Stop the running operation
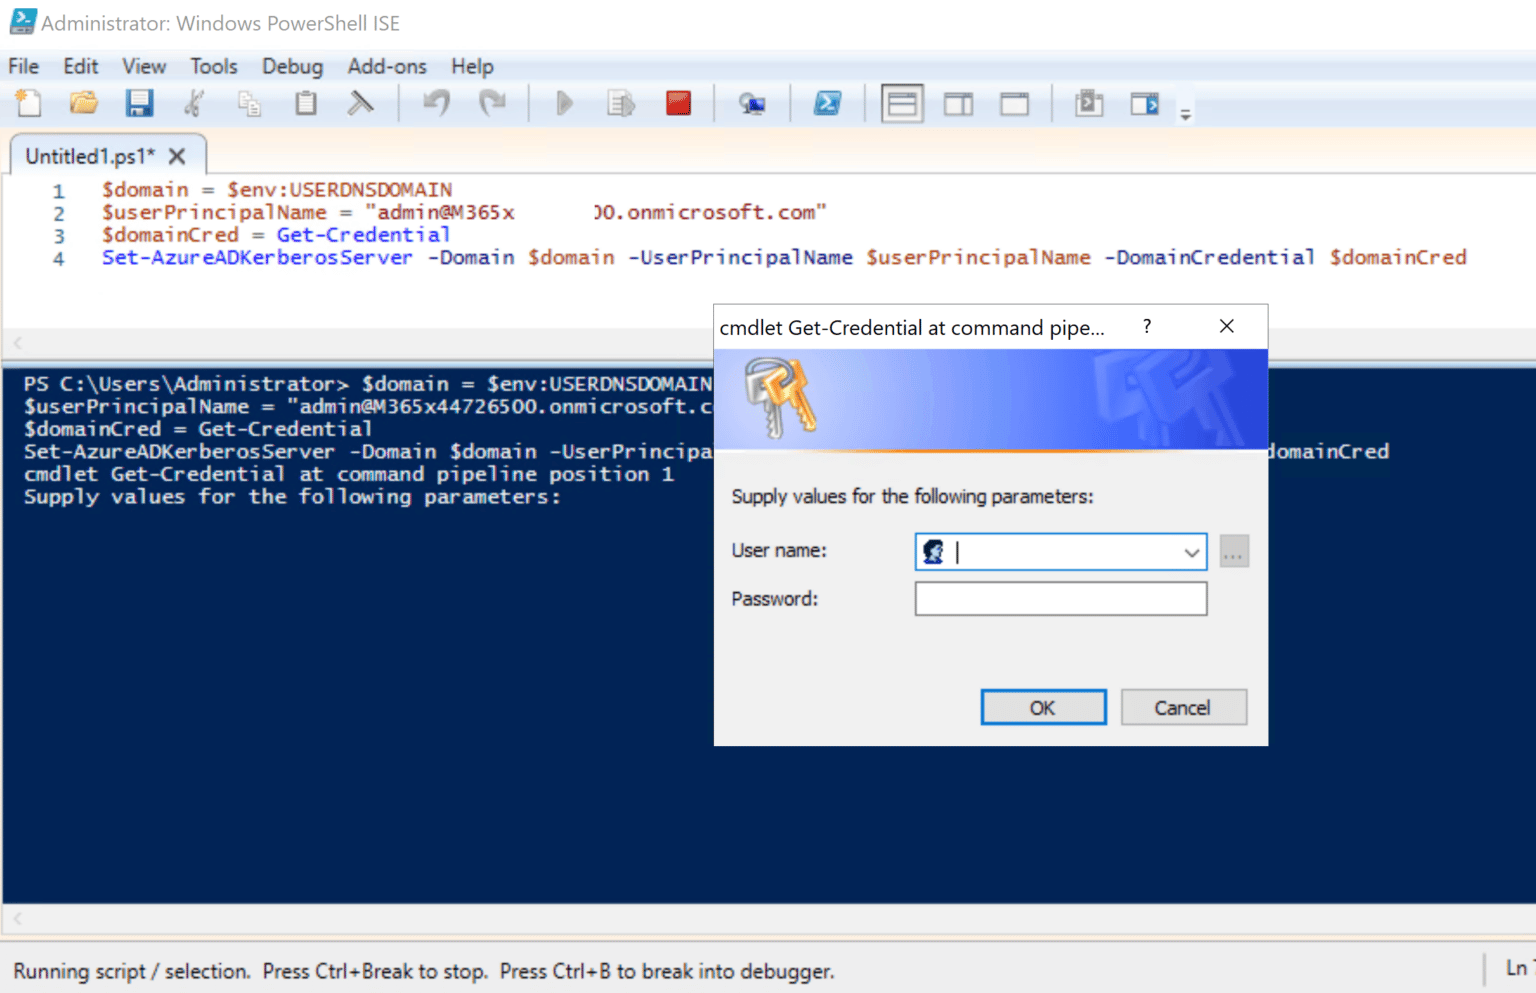The width and height of the screenshot is (1536, 993). (679, 102)
